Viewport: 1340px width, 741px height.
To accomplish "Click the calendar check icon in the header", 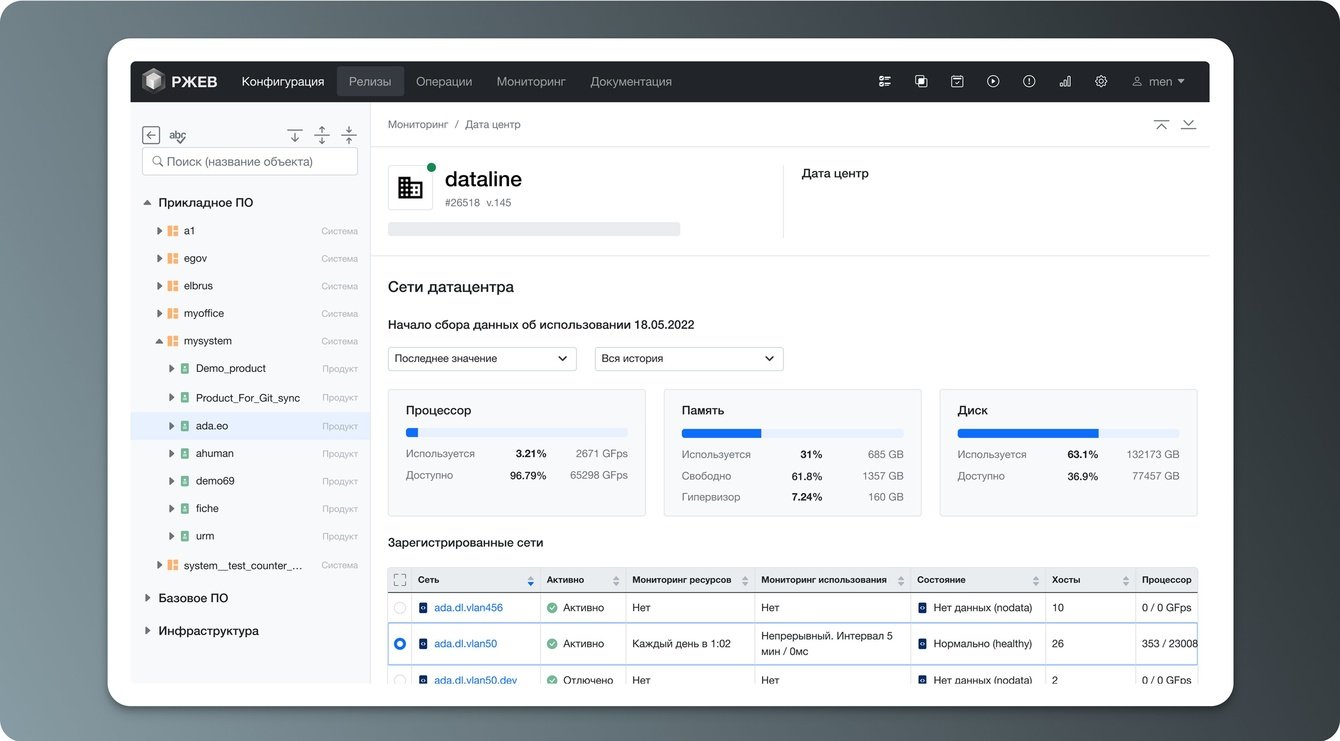I will click(957, 82).
